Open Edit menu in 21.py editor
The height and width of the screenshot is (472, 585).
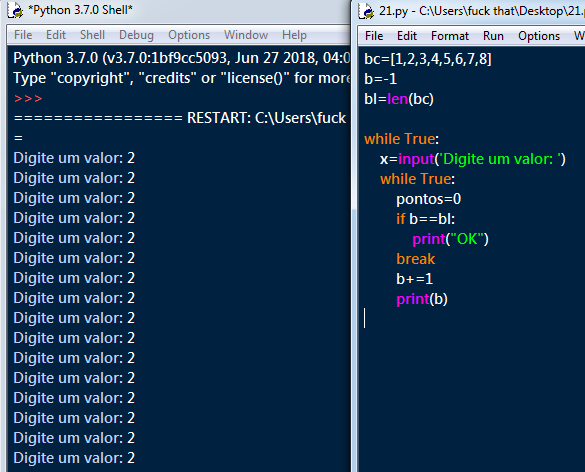click(x=407, y=36)
